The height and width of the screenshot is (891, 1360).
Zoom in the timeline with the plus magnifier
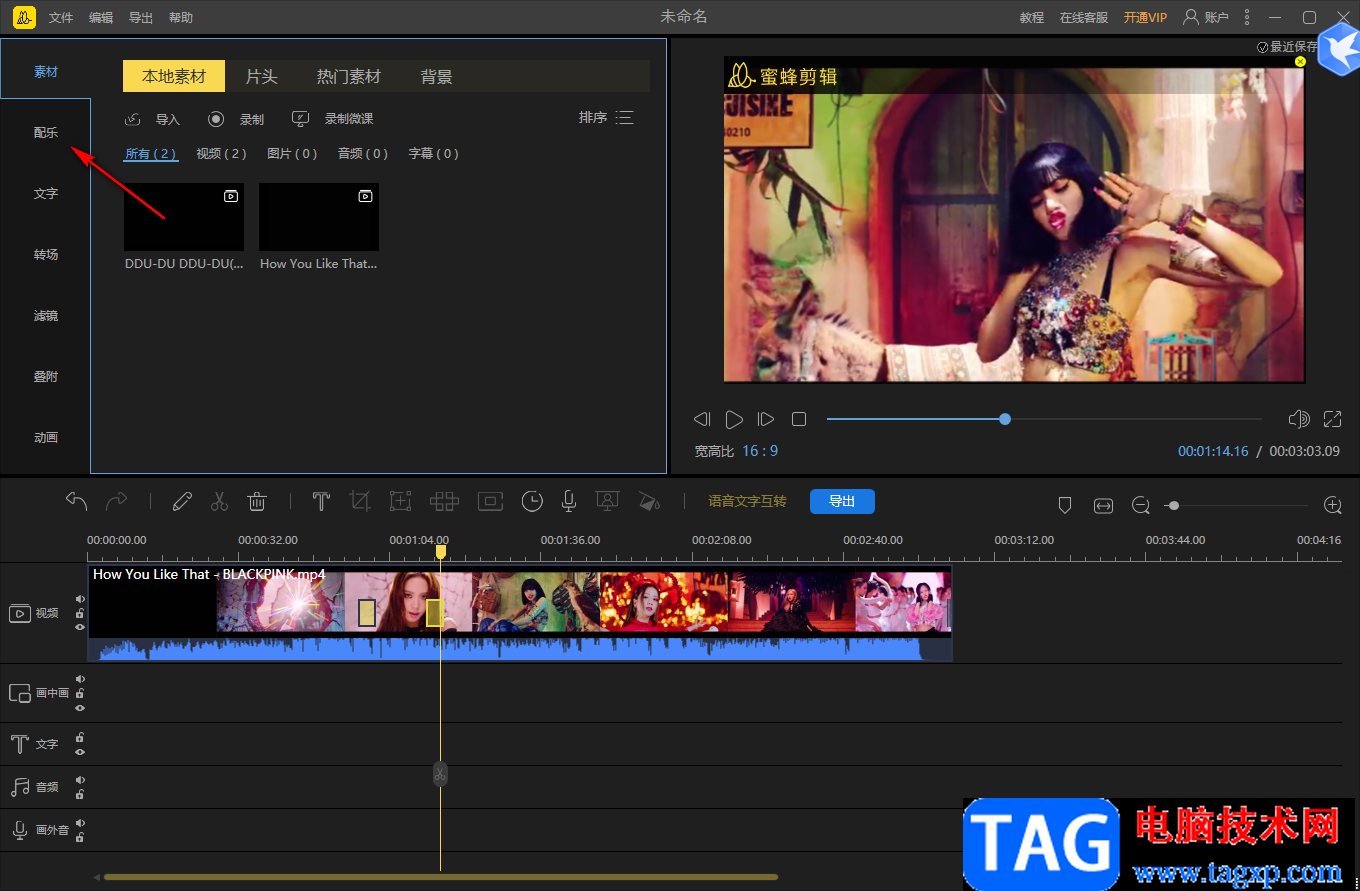(1333, 506)
